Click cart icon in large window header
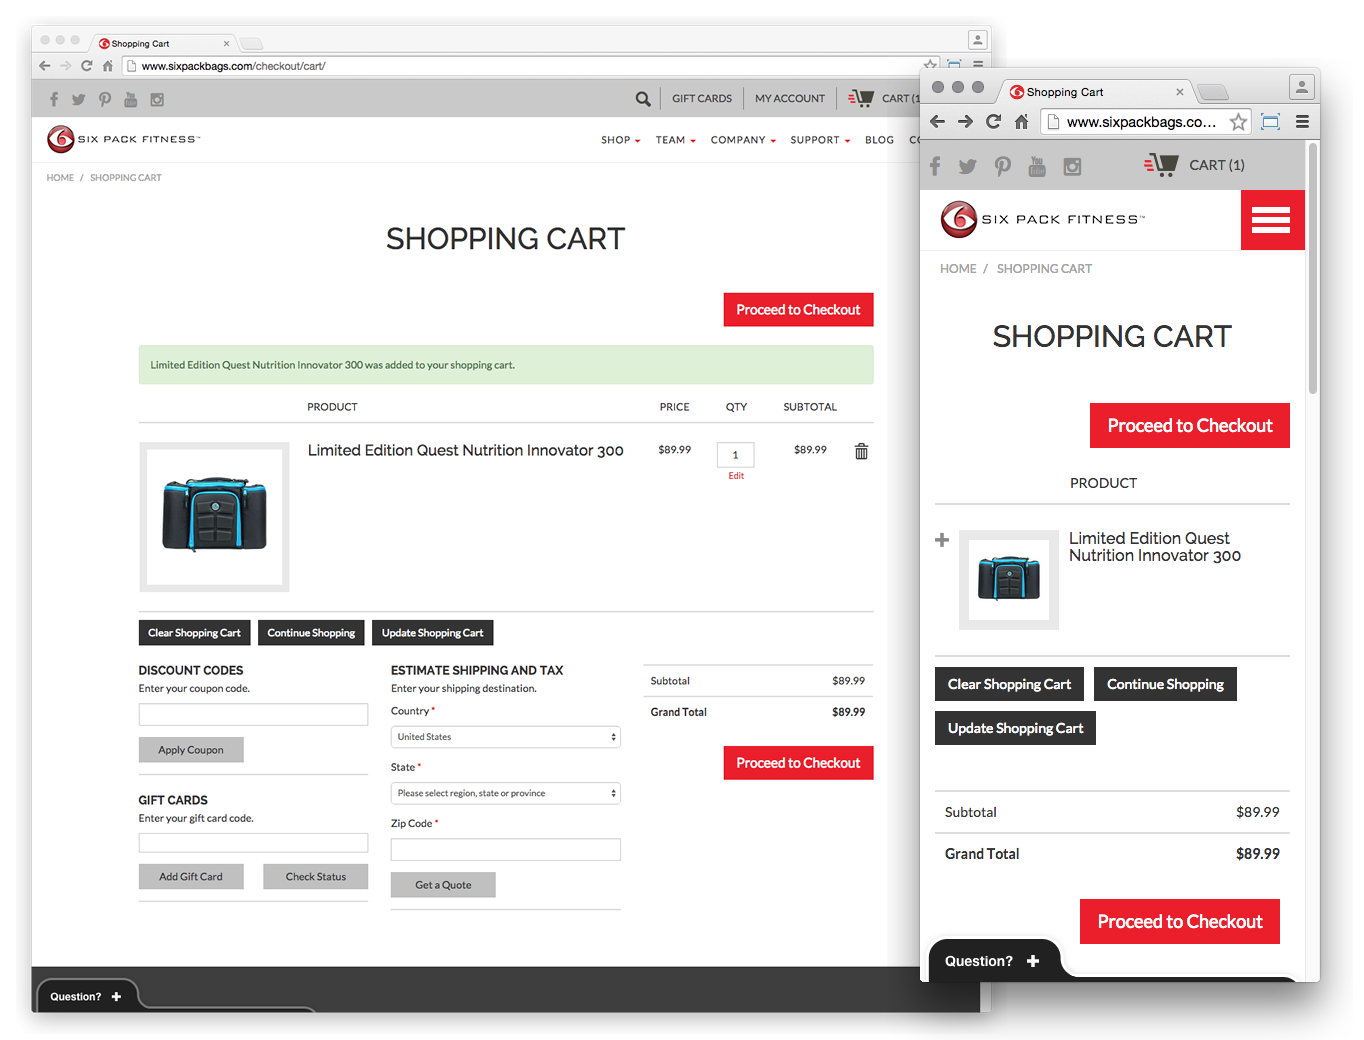 861,98
